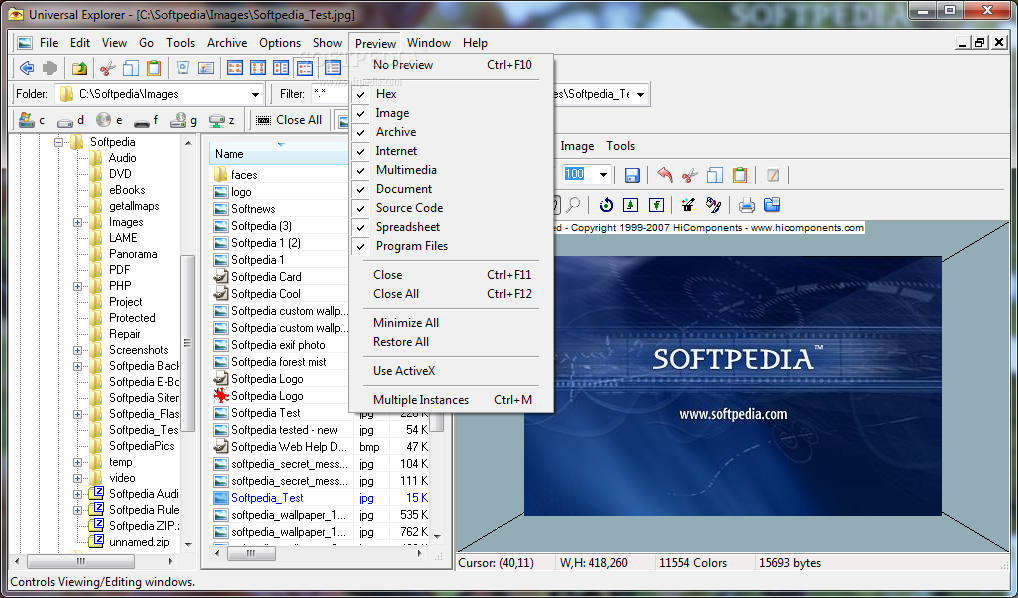Screen dimensions: 1018x598
Task: Open the properties card icon
Action: coord(206,68)
